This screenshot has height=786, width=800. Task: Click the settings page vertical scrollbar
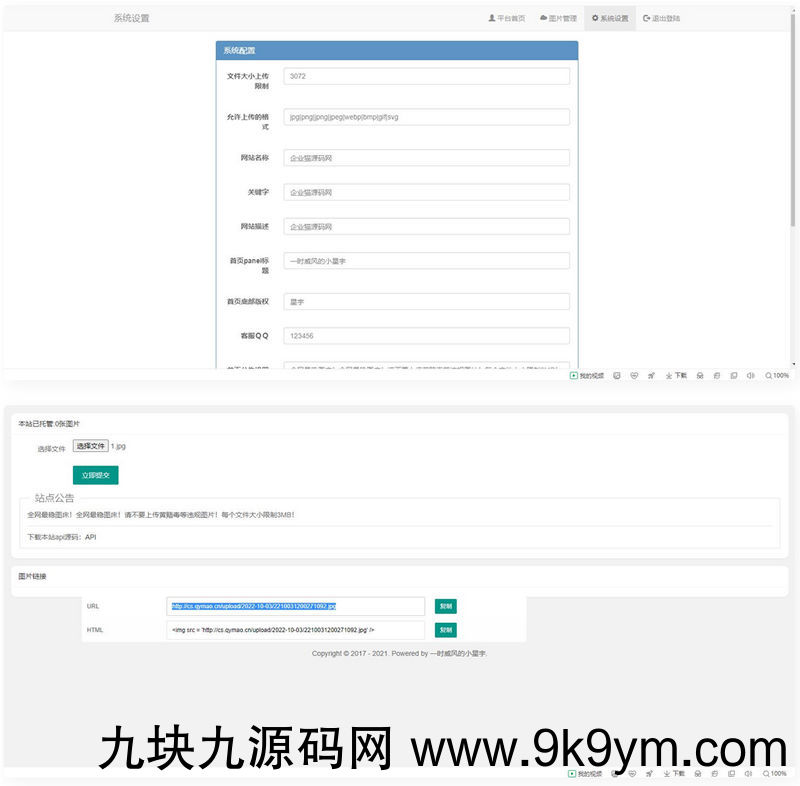(x=794, y=120)
